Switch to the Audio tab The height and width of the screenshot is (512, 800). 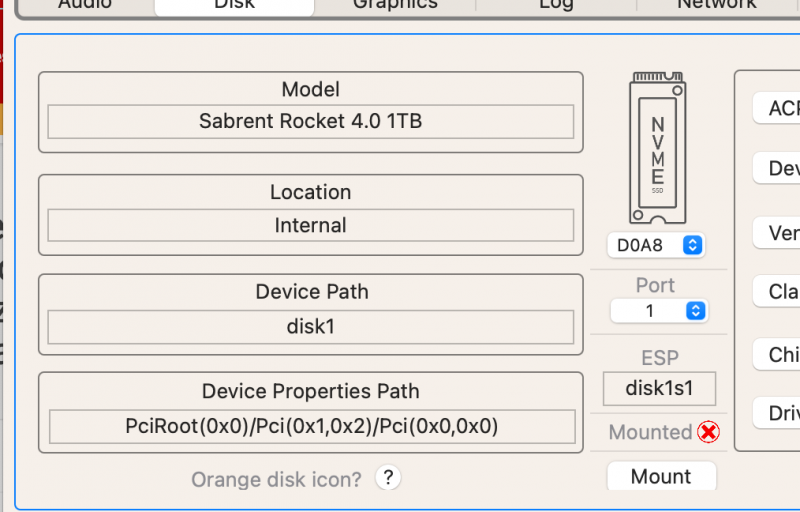[84, 5]
